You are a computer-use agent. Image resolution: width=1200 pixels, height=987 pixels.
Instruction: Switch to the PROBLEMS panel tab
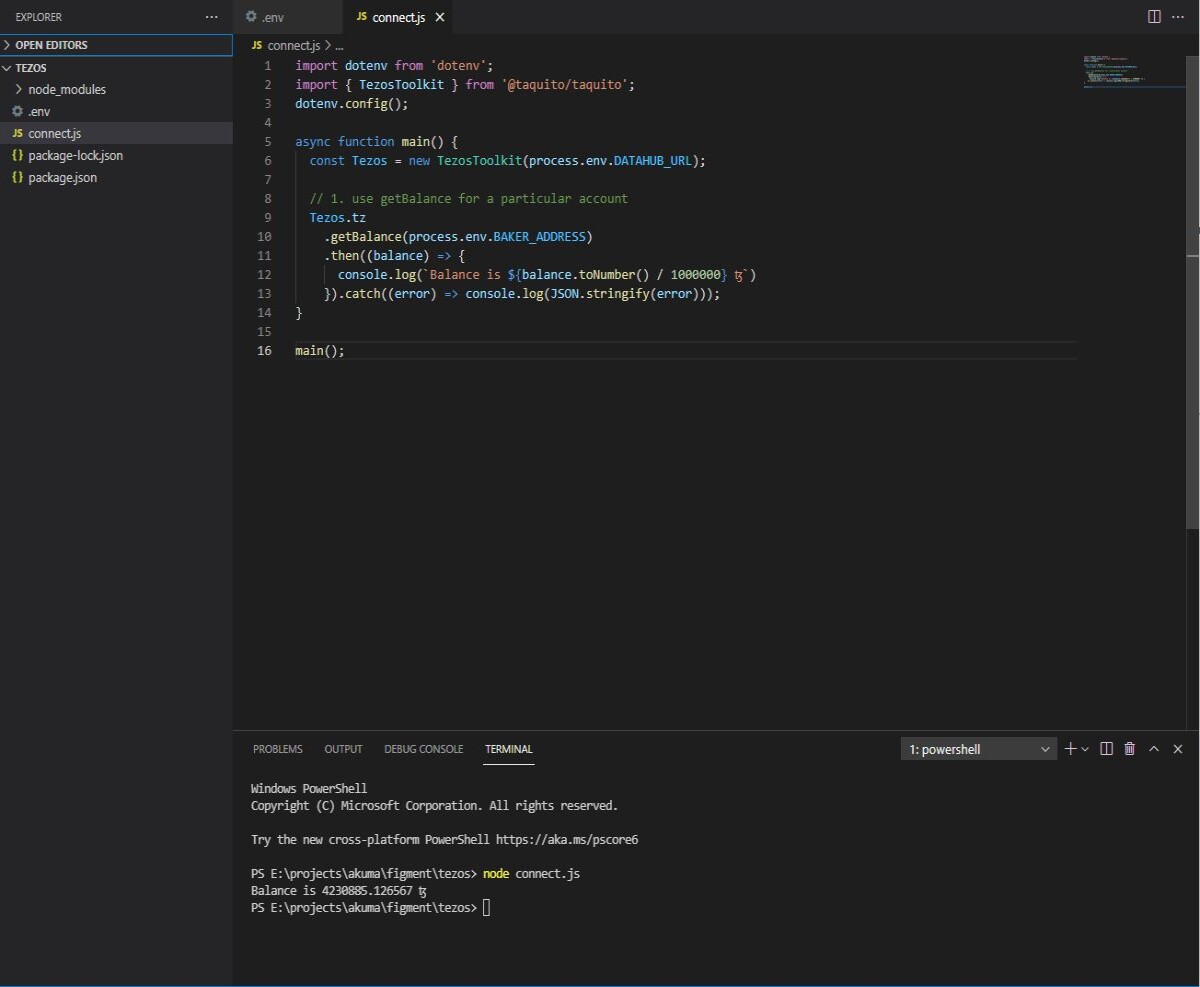coord(277,749)
